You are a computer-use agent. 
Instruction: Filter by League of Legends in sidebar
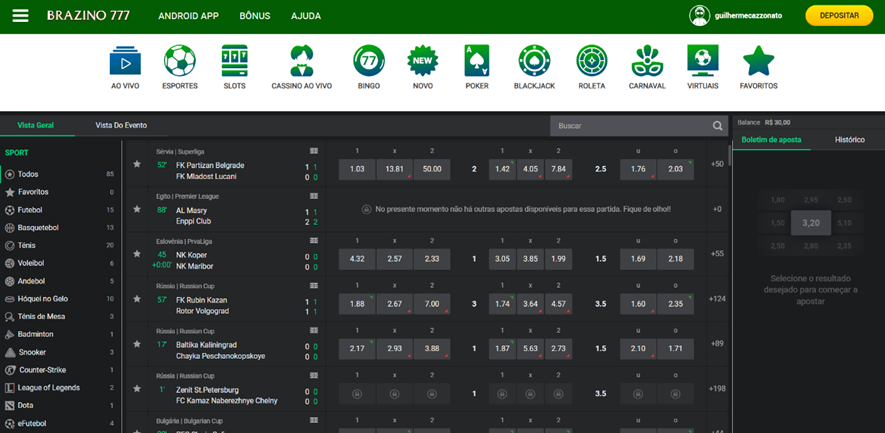59,388
